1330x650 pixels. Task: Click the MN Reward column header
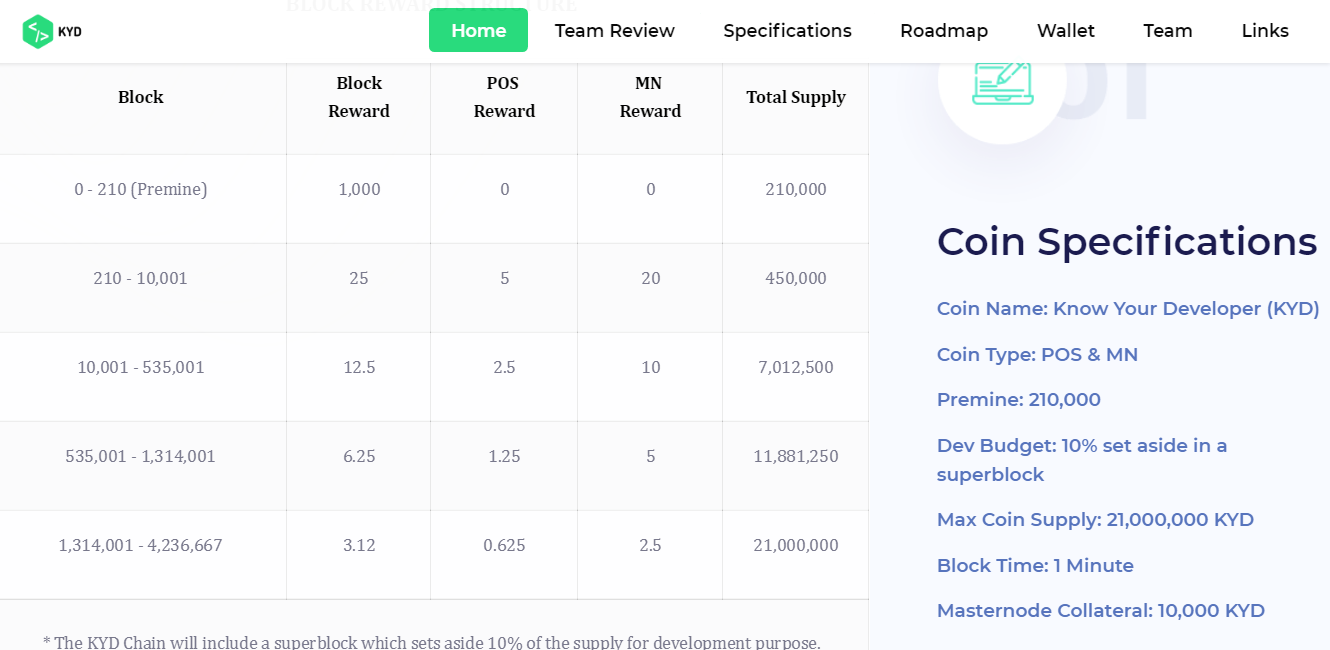[x=650, y=97]
